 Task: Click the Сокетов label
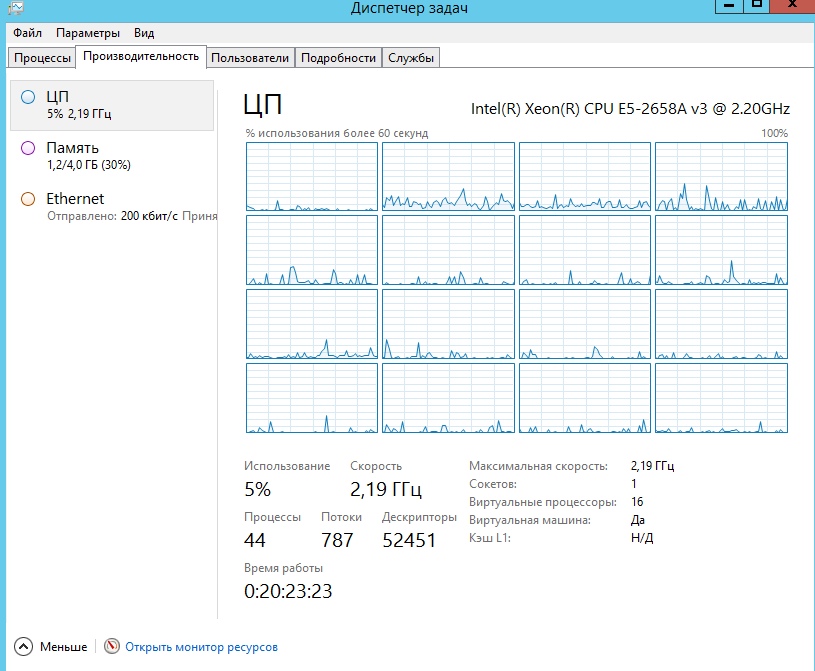[493, 484]
